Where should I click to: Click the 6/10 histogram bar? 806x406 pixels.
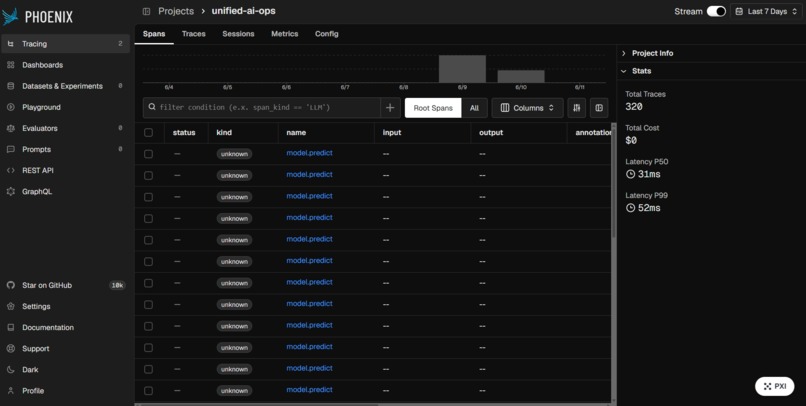pos(521,76)
